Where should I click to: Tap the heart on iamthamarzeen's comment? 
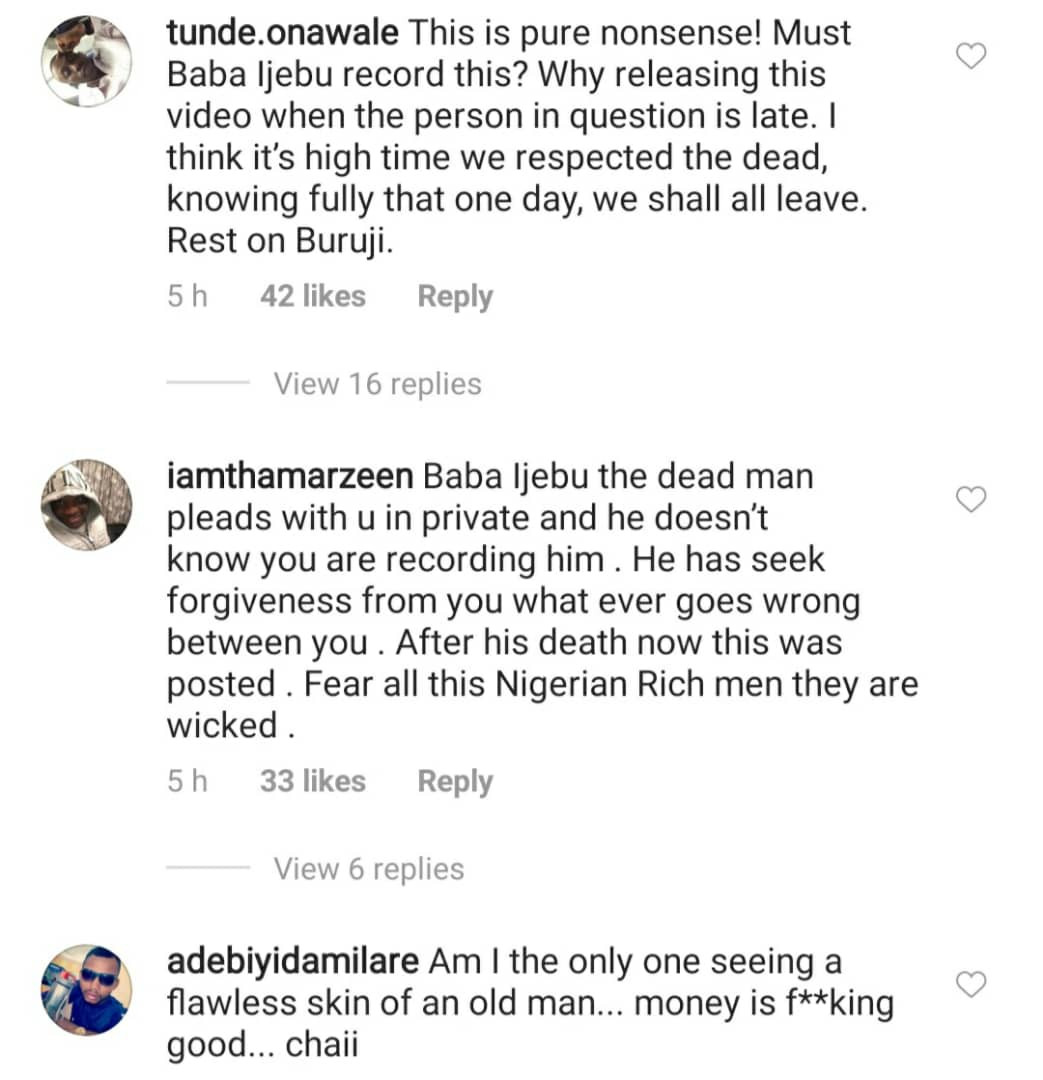(971, 498)
